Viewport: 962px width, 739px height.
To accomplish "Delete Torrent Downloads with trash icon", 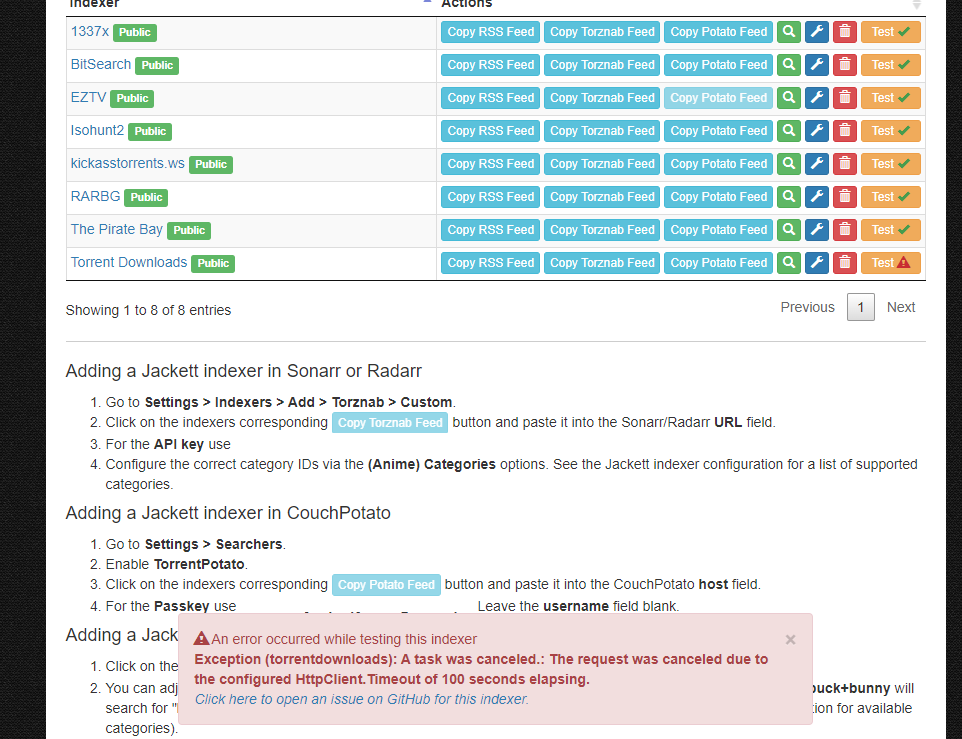I will click(845, 263).
